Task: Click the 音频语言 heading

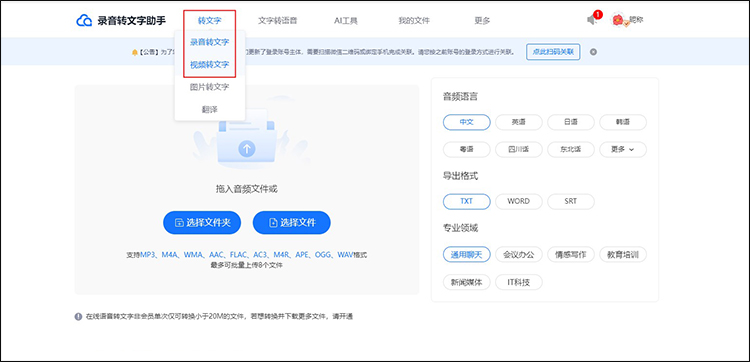Action: [460, 97]
